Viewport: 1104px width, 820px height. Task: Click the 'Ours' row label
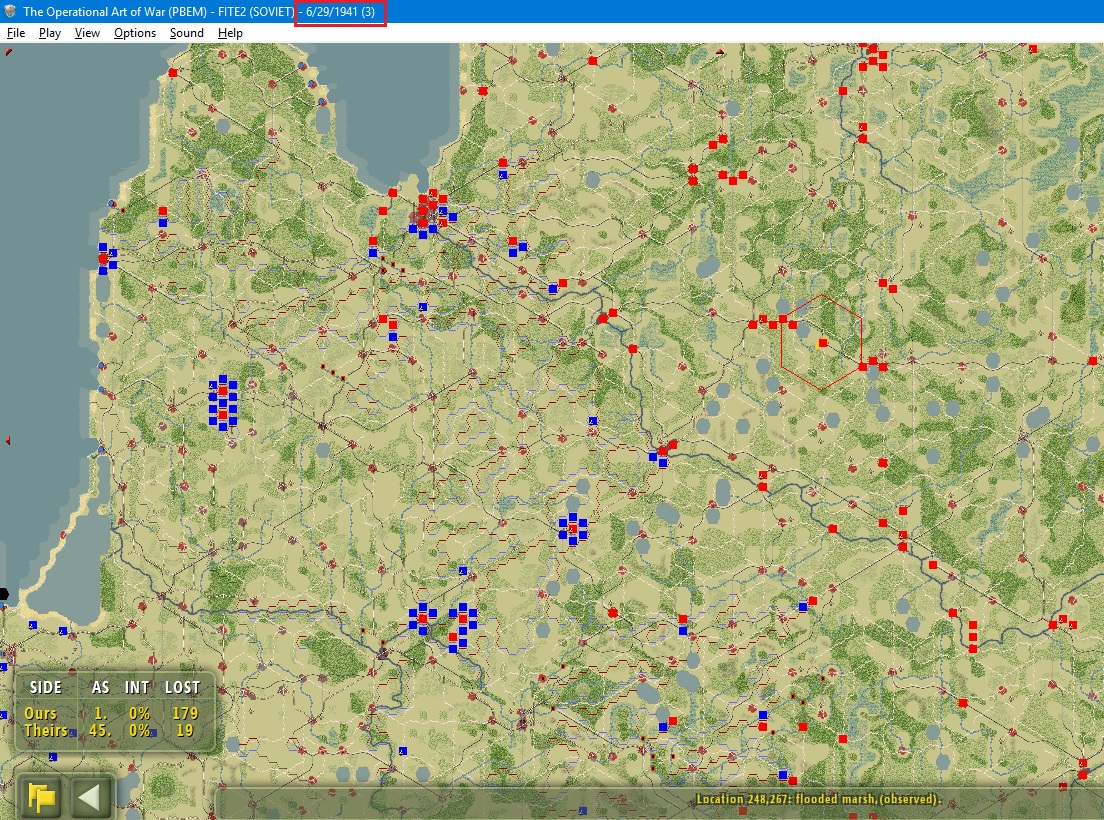40,713
